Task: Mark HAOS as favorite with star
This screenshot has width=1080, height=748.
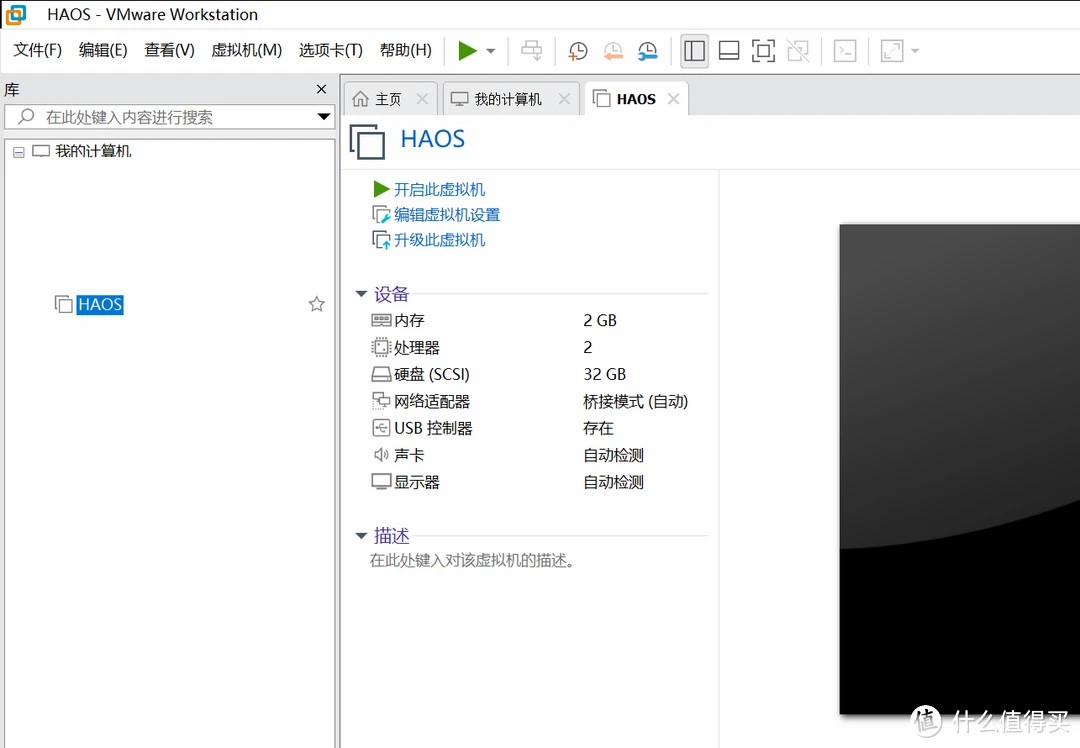Action: point(316,304)
